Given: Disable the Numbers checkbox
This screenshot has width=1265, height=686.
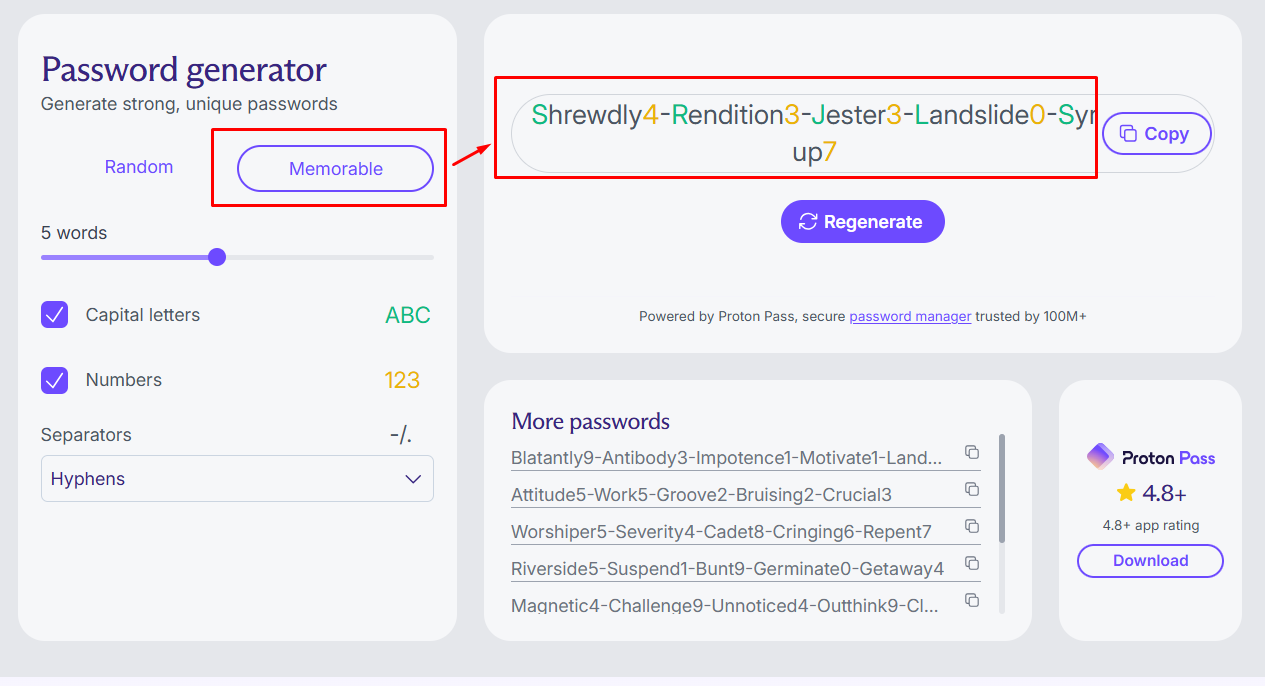Looking at the screenshot, I should coord(53,380).
